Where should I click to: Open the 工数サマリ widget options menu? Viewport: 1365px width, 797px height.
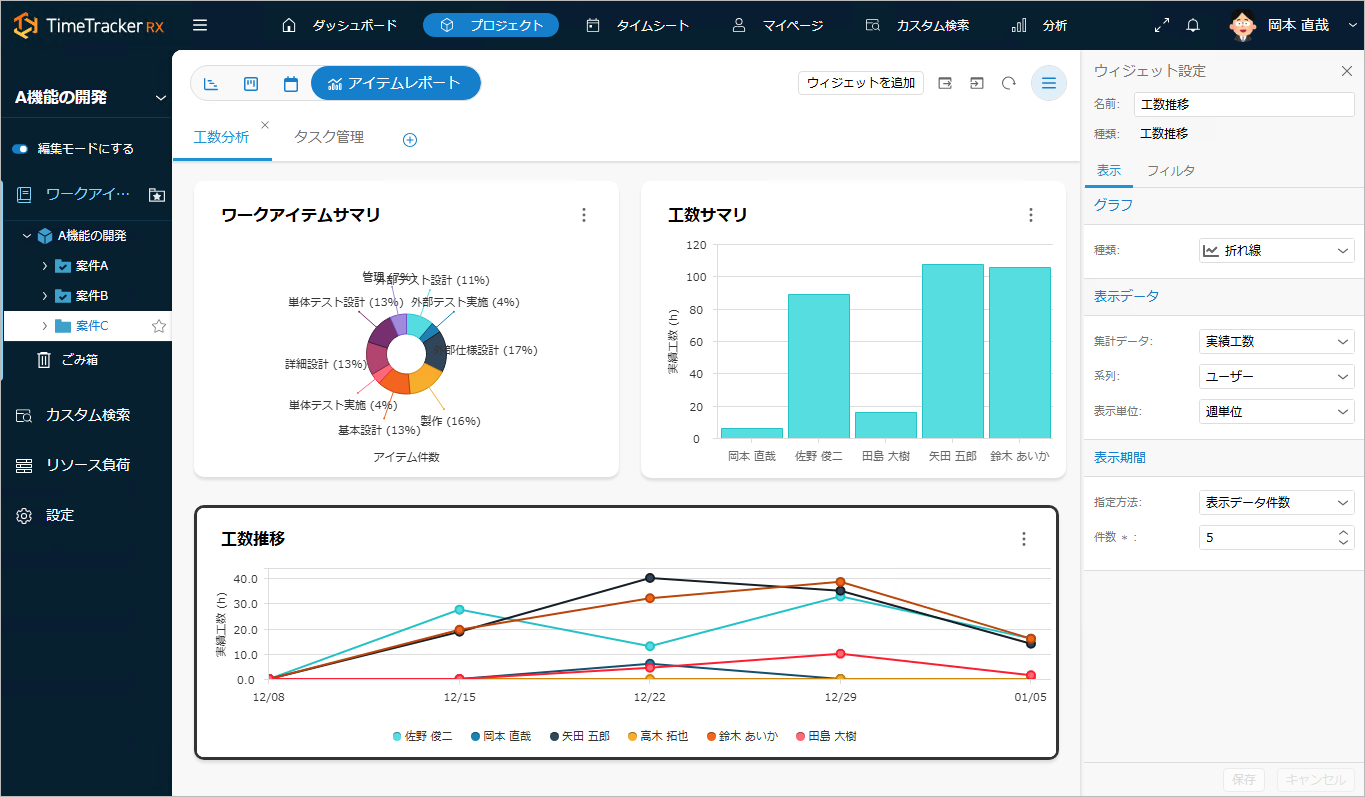[1031, 215]
